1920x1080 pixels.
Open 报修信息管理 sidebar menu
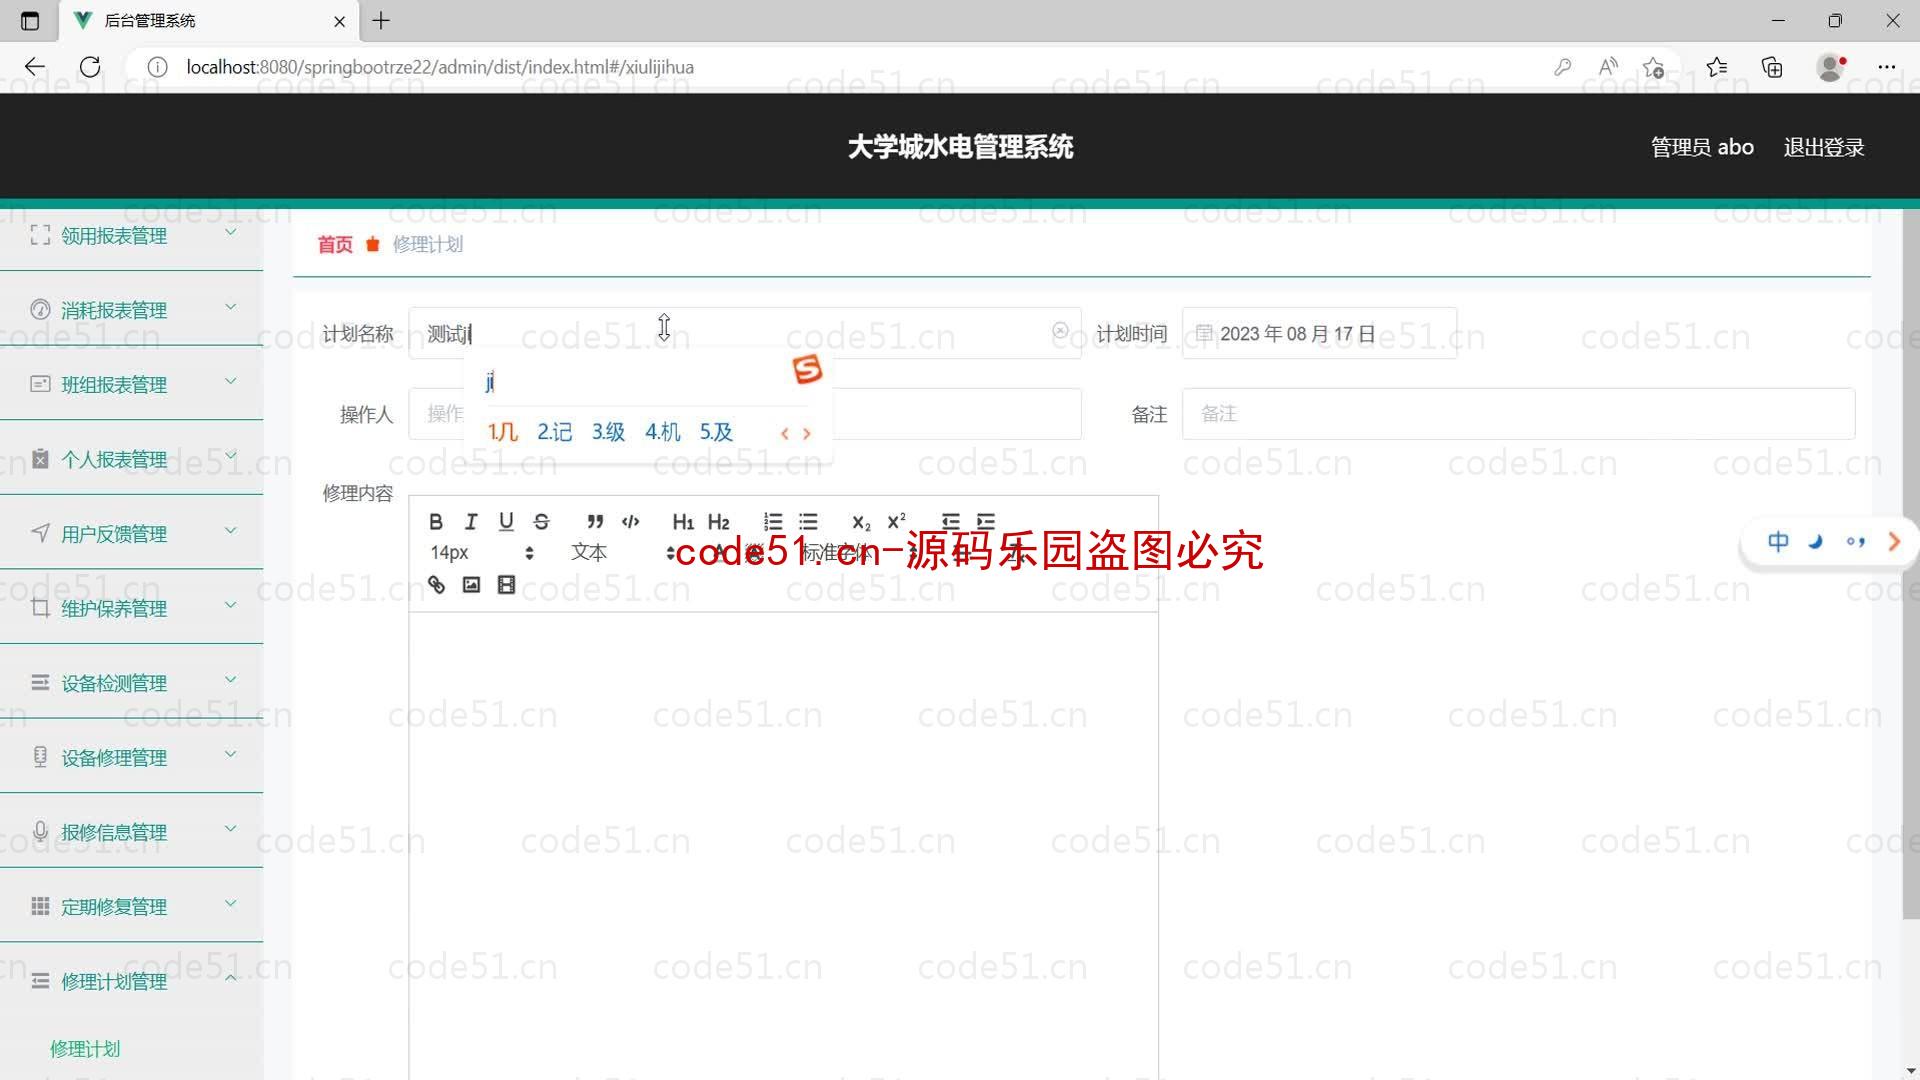pyautogui.click(x=131, y=832)
